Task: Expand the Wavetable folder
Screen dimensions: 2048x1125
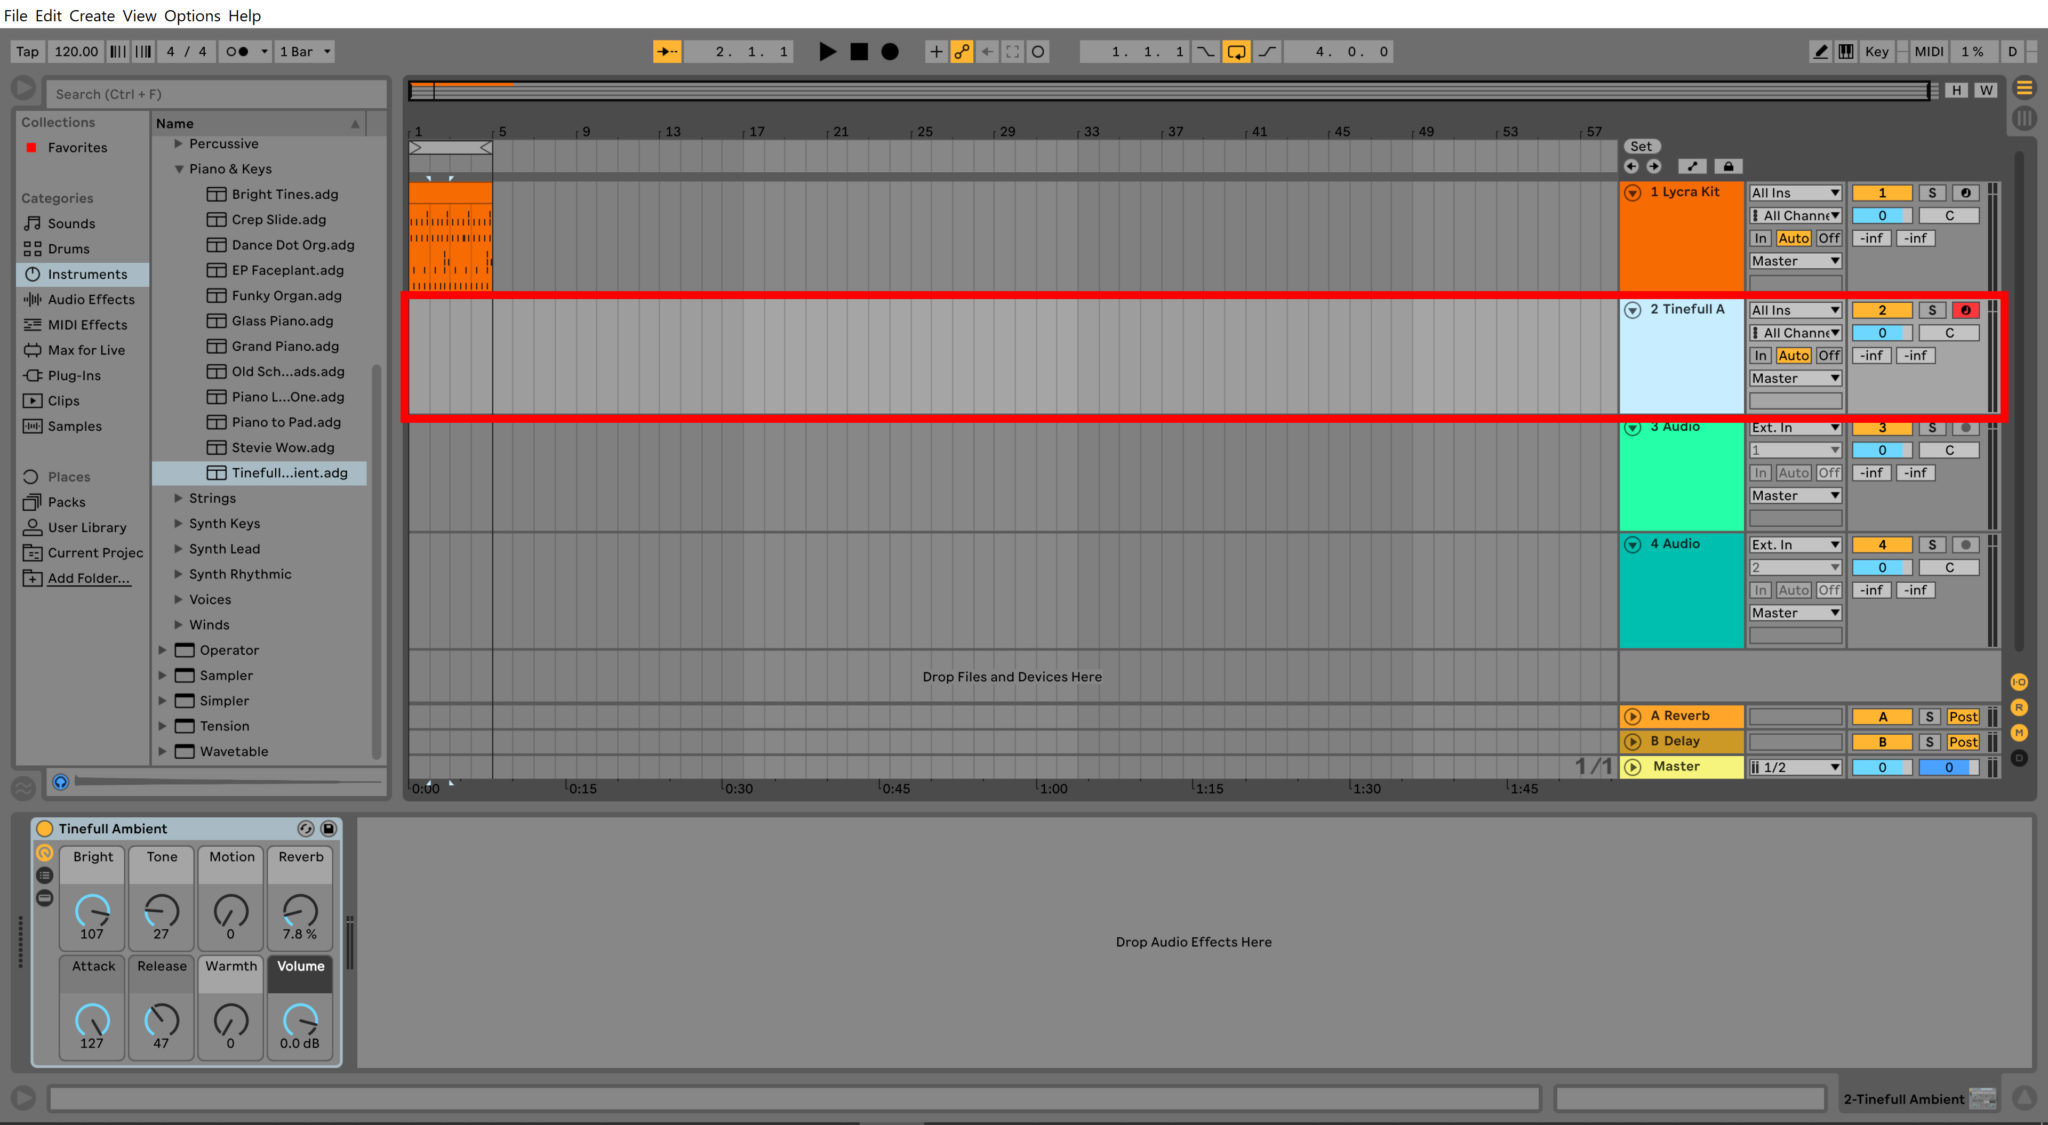Action: pos(163,751)
